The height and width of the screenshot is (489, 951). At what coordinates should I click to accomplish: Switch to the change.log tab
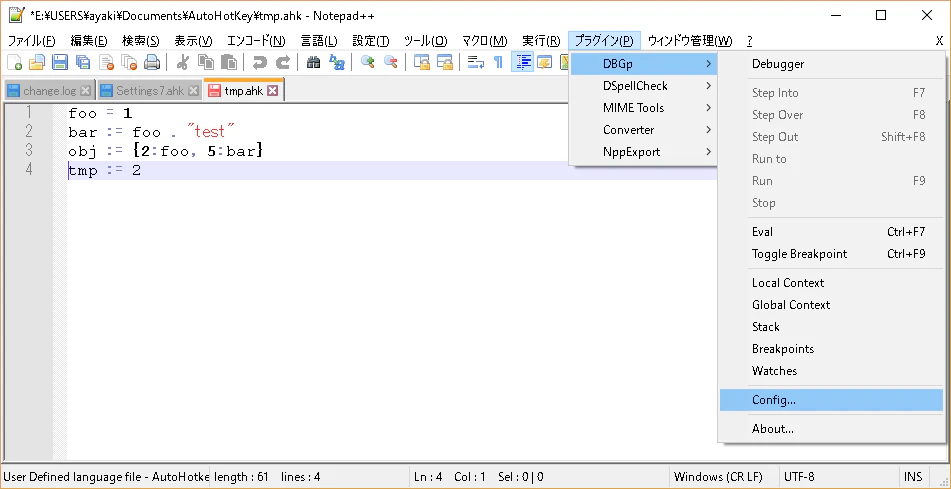click(x=49, y=91)
